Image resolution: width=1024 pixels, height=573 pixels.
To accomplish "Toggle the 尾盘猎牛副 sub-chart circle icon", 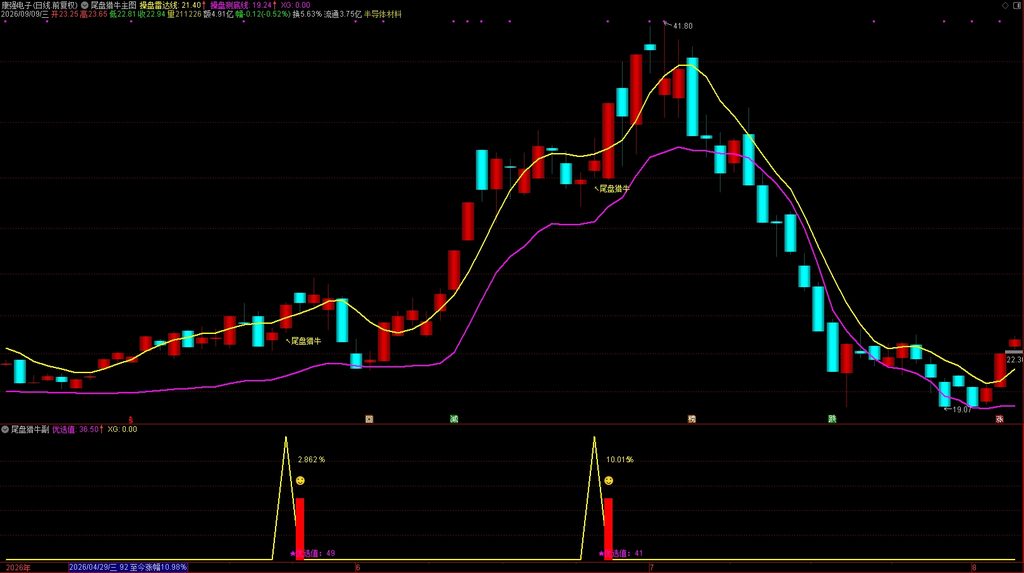I will (5, 429).
